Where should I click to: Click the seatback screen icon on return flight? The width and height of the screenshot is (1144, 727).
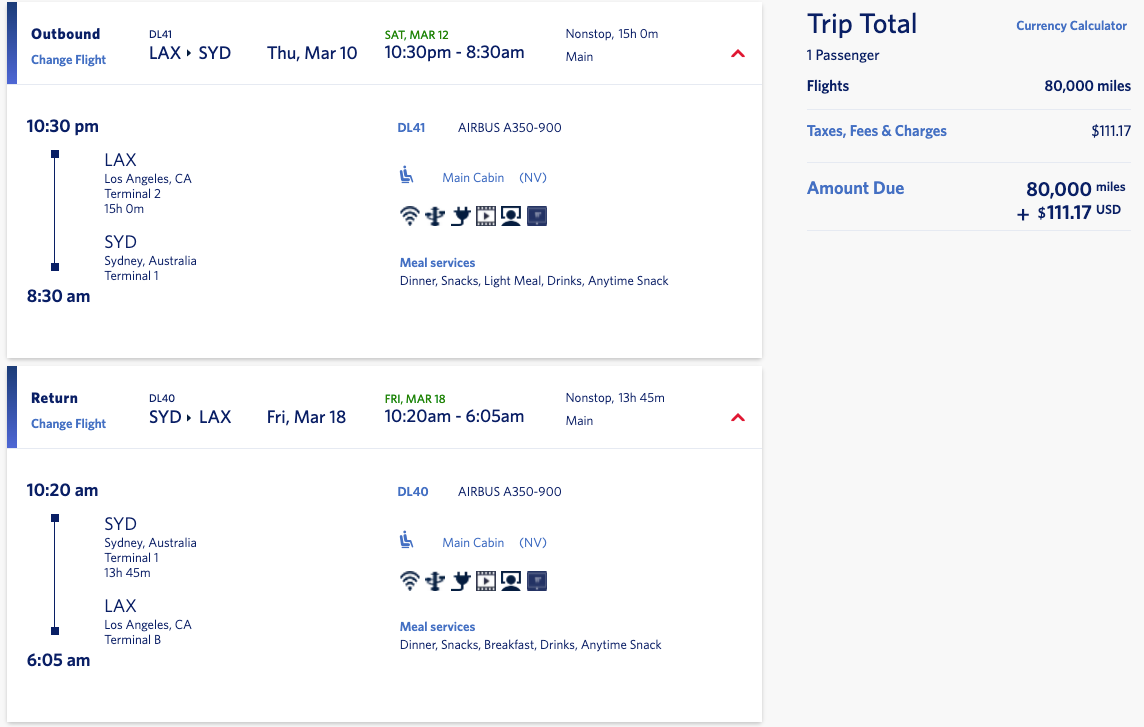(538, 580)
